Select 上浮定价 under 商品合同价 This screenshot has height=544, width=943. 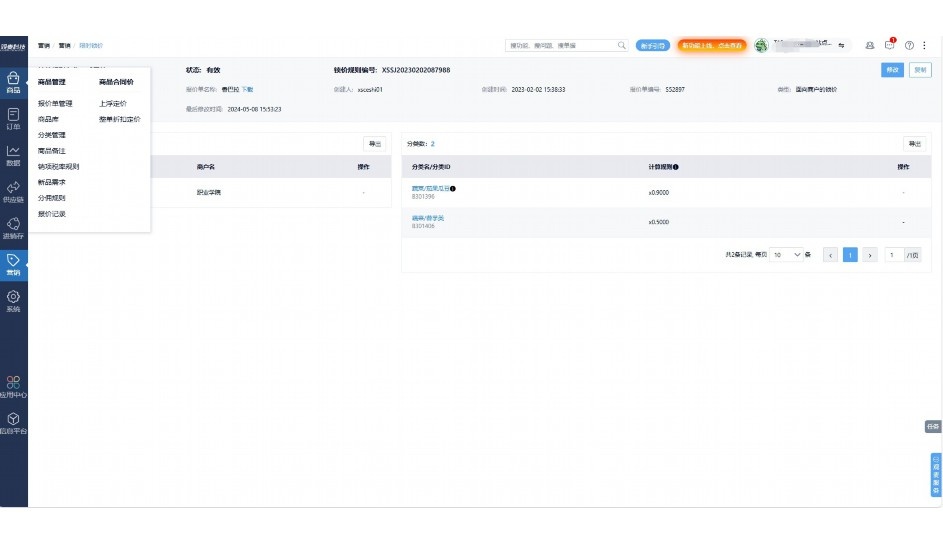point(113,103)
